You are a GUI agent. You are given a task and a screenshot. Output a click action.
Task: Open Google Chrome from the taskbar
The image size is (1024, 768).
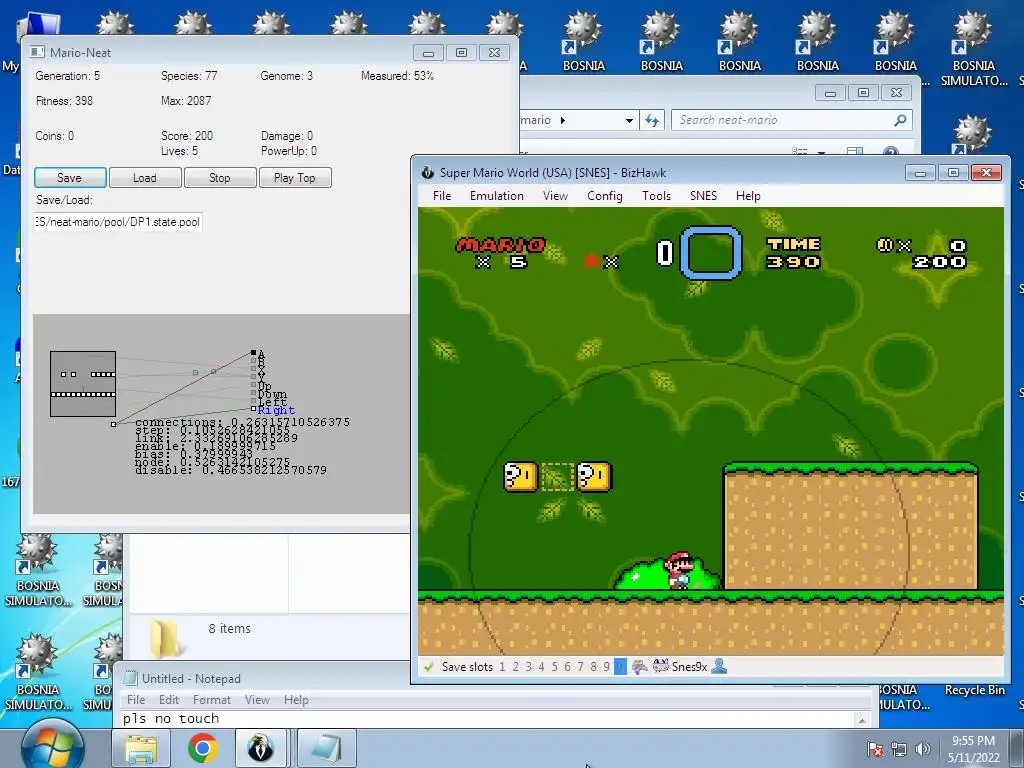tap(202, 748)
